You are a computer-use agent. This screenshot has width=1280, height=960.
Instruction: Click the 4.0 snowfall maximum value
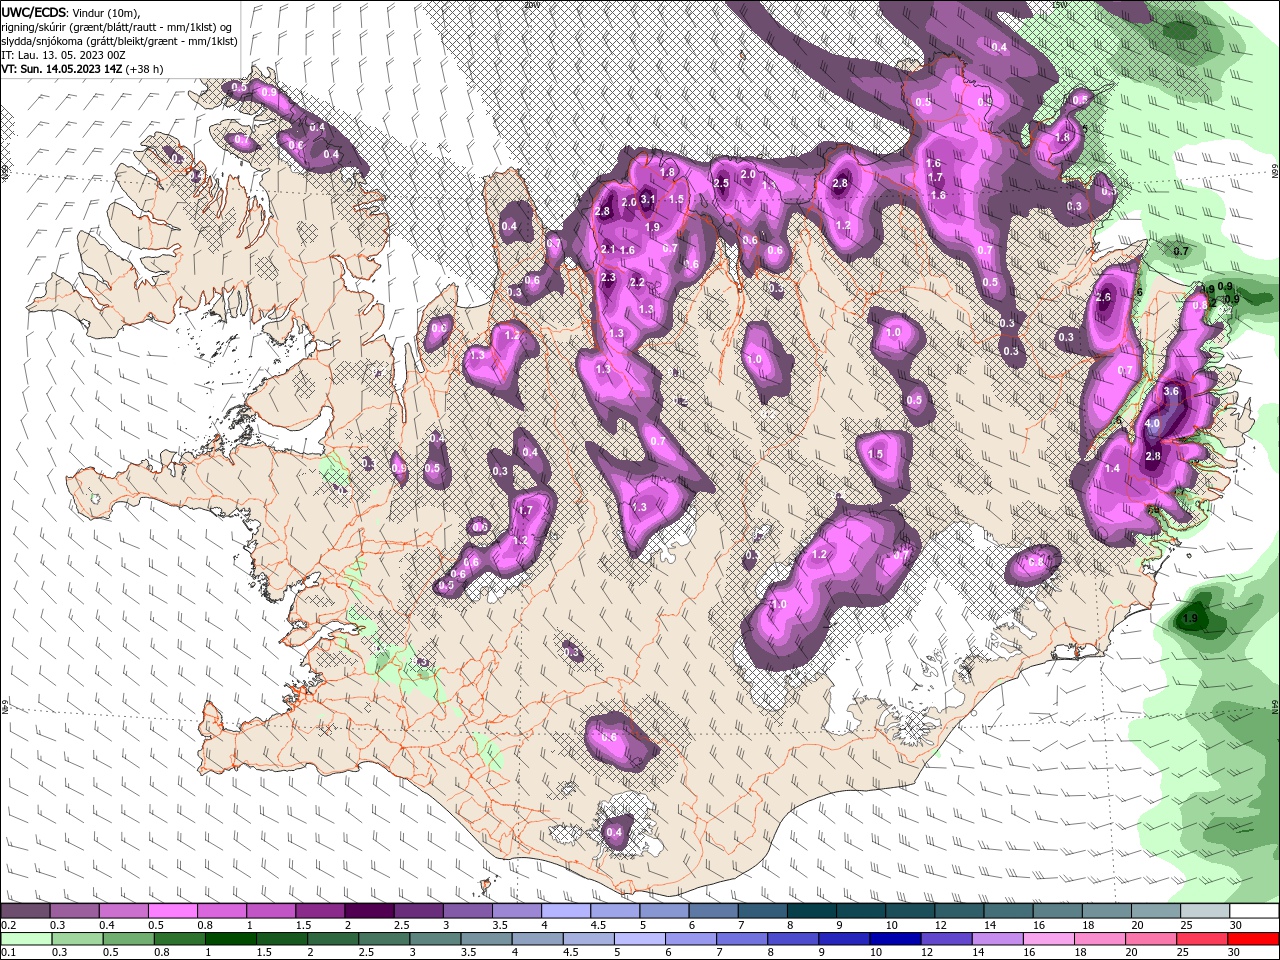click(x=1152, y=424)
